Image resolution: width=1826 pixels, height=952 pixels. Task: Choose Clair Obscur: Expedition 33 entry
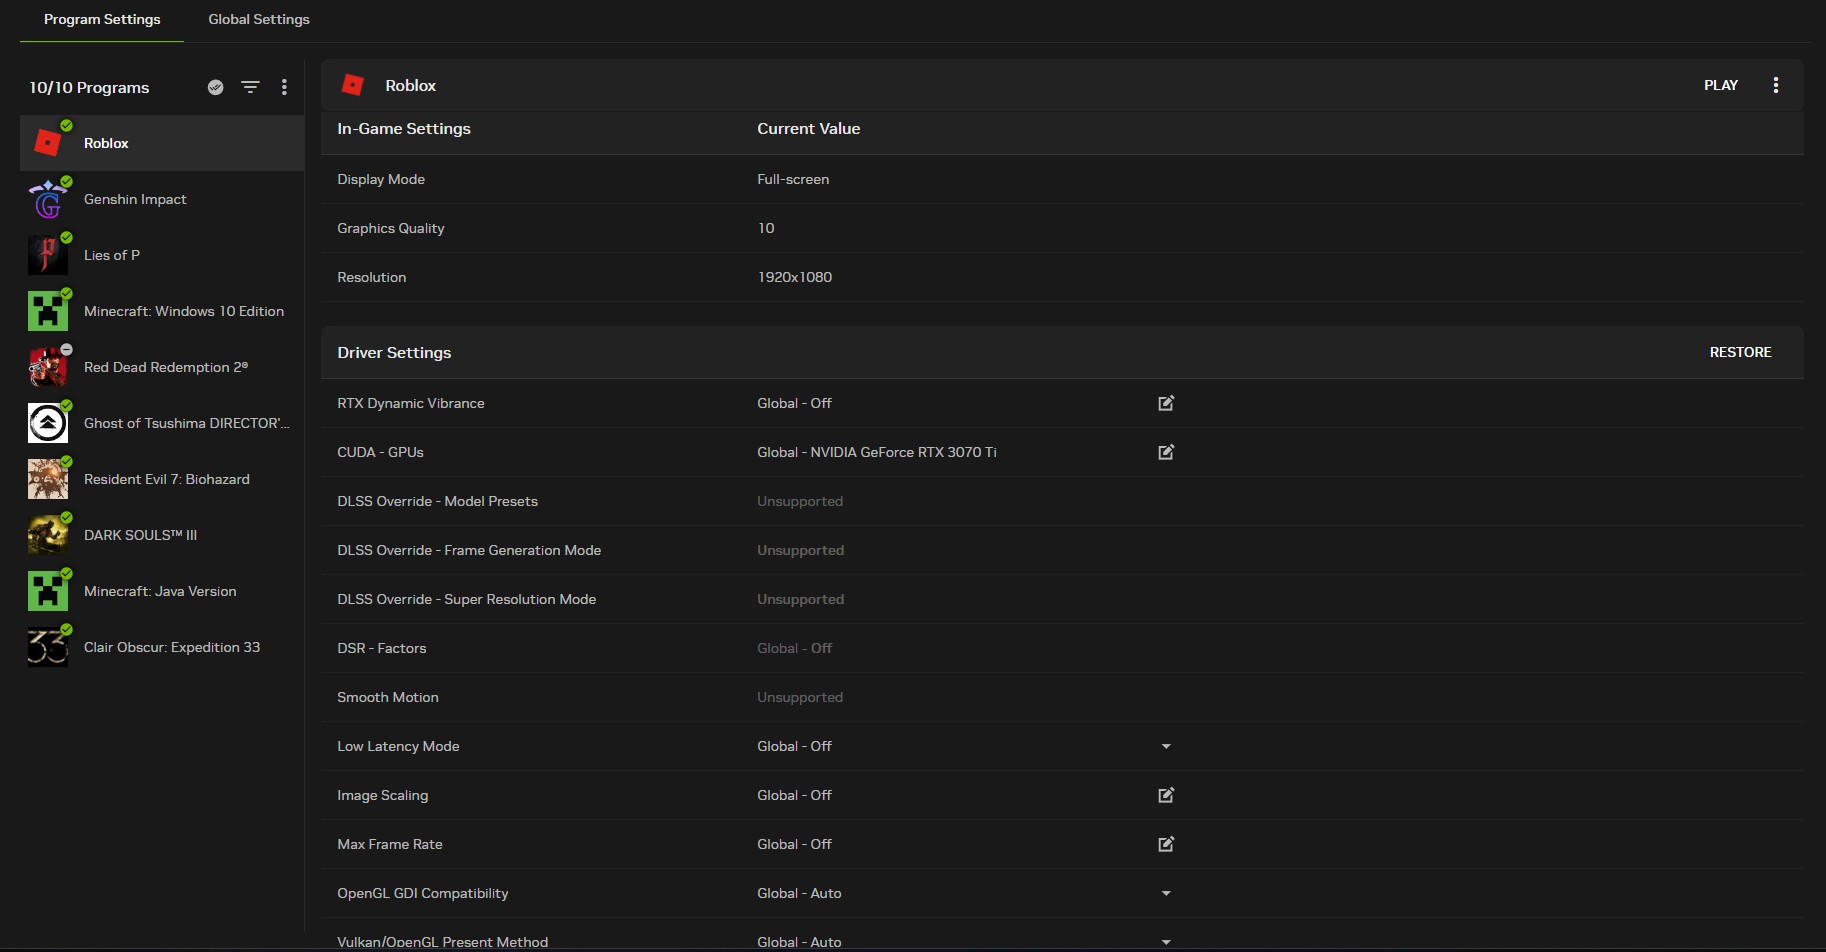point(171,647)
